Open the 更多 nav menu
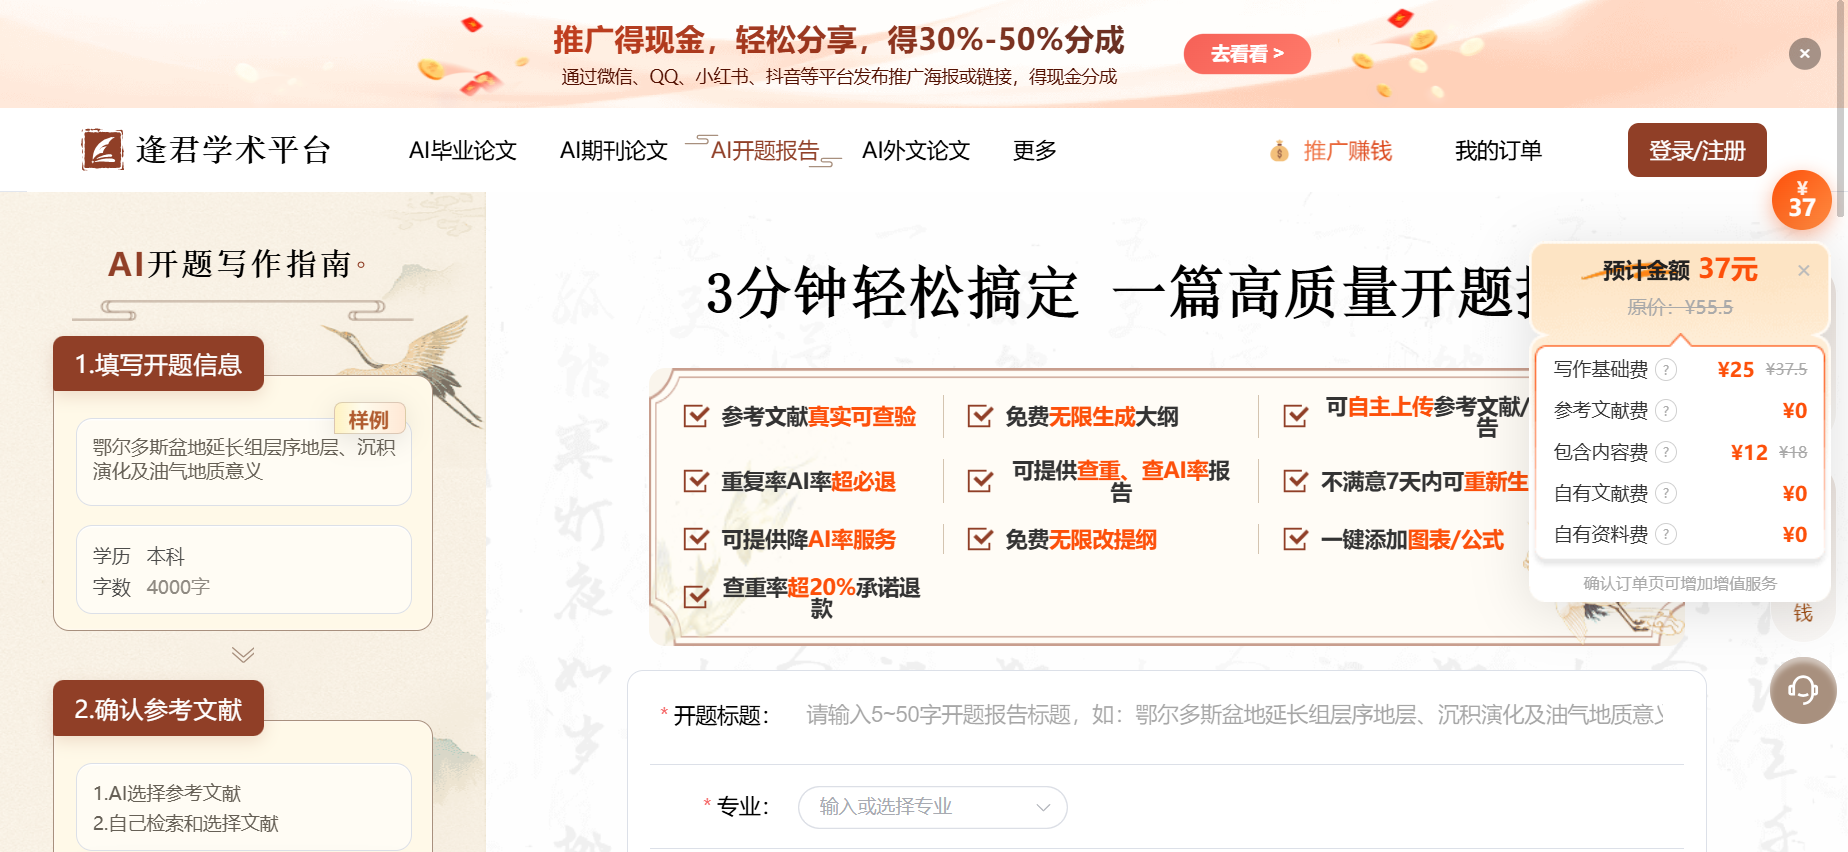The height and width of the screenshot is (852, 1848). click(1034, 151)
